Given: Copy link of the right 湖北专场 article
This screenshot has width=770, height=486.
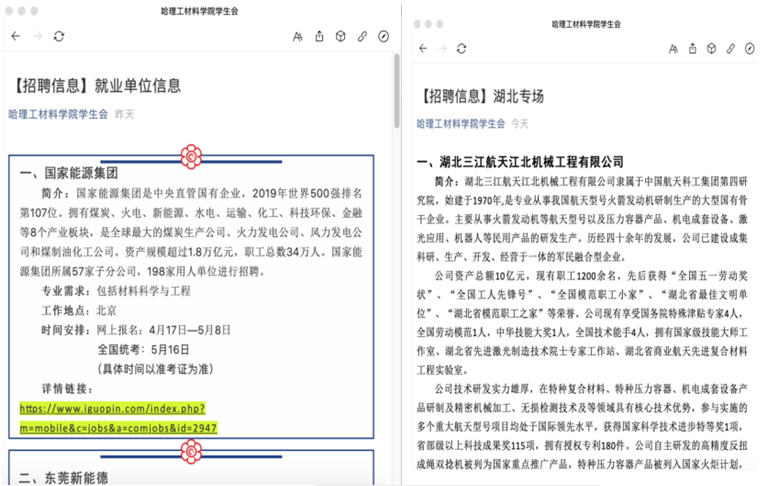Looking at the screenshot, I should pos(731,47).
